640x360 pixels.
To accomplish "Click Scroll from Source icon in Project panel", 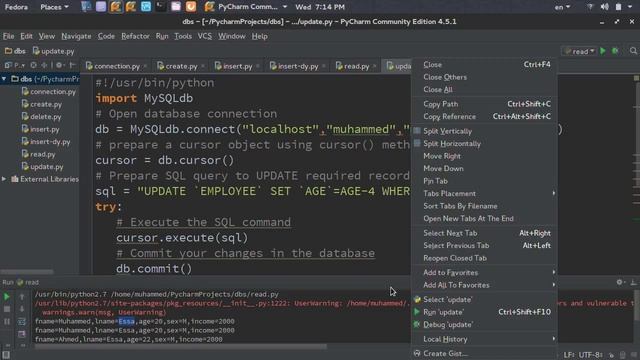I will click(33, 65).
